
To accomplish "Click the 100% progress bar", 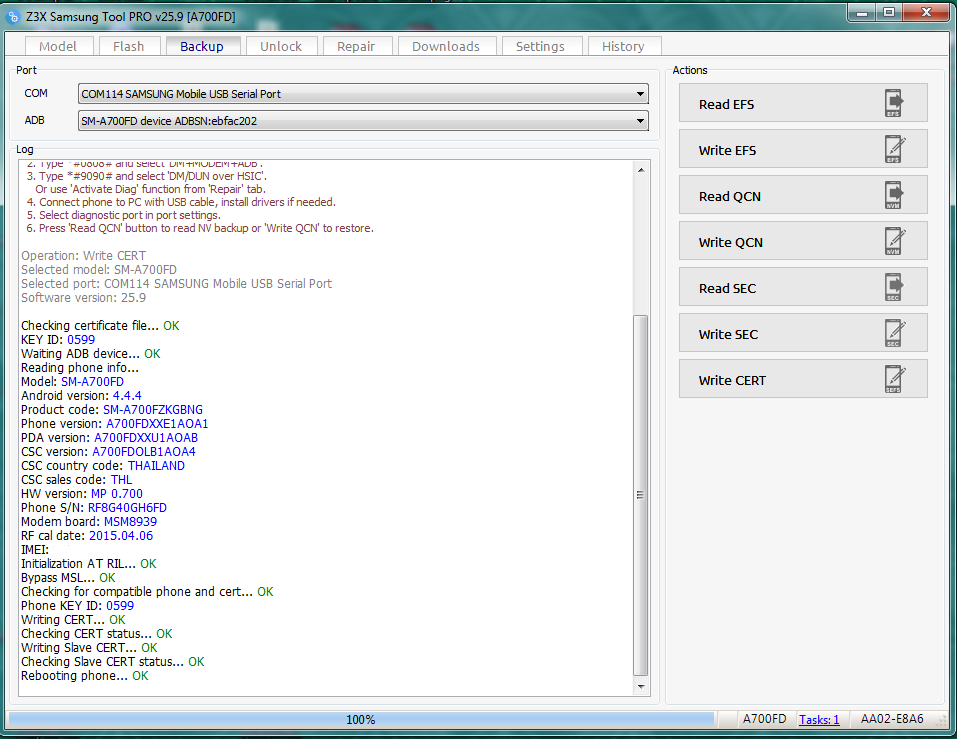I will [361, 719].
